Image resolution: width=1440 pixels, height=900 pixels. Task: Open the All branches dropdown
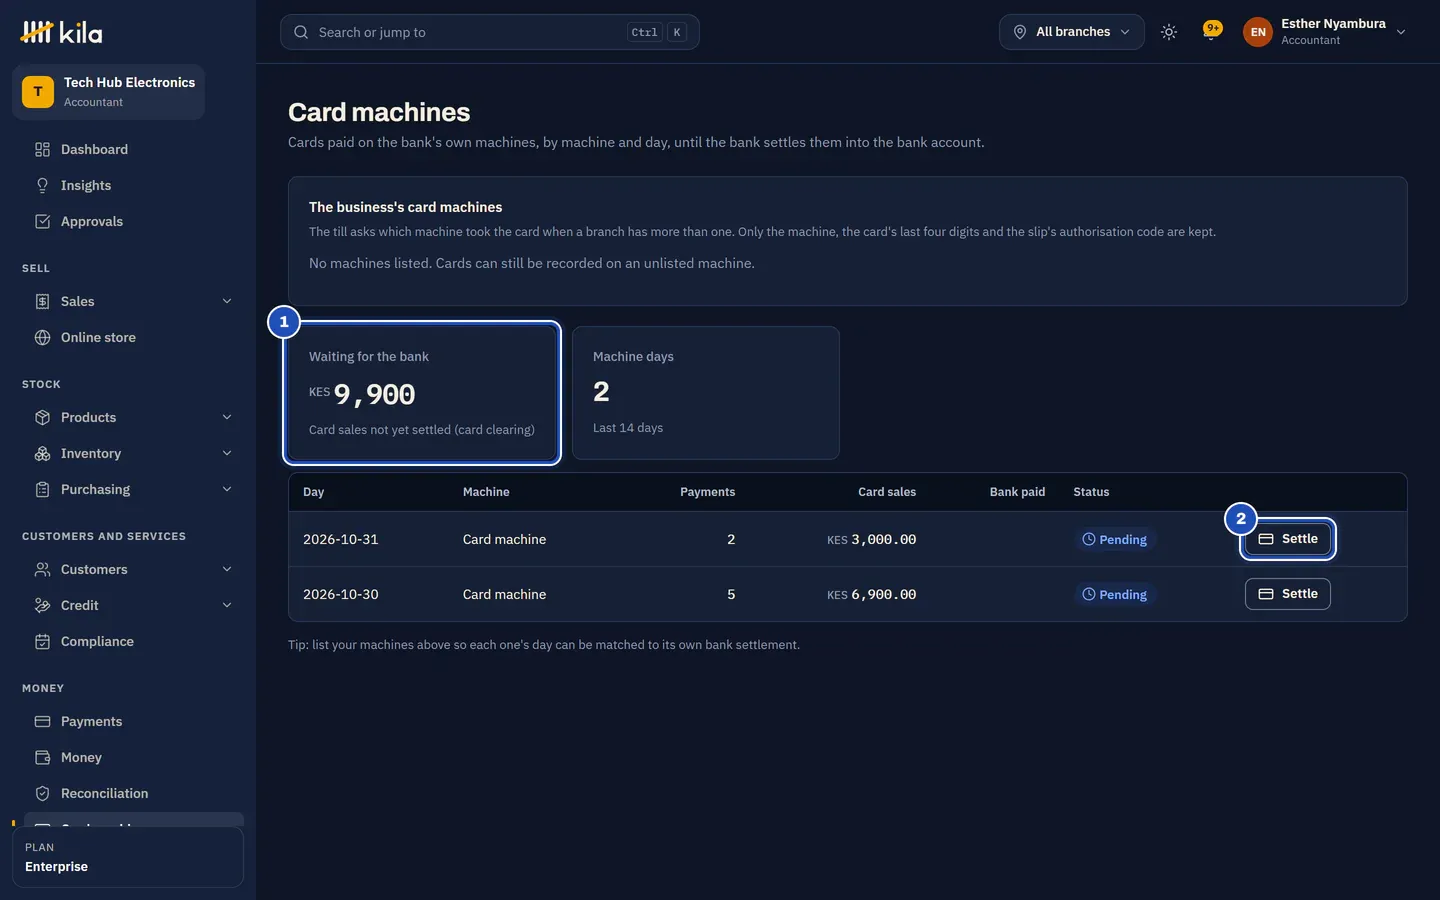point(1072,32)
